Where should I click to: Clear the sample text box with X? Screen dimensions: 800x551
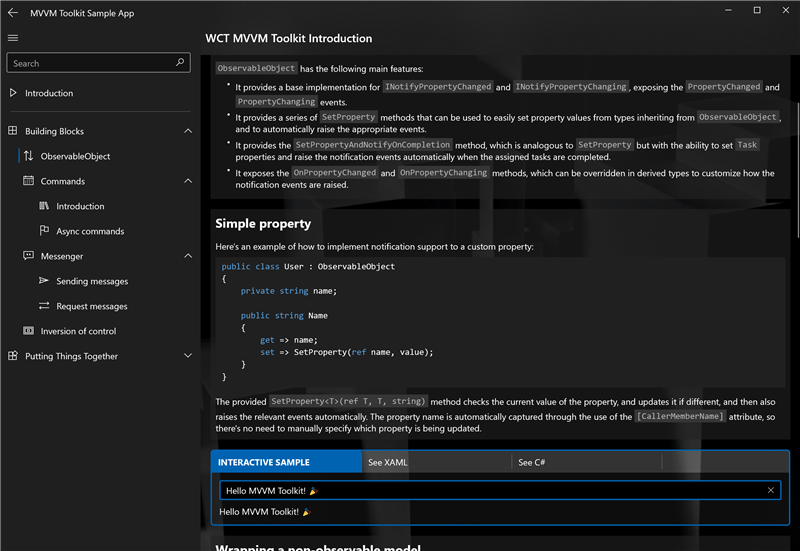[x=770, y=490]
